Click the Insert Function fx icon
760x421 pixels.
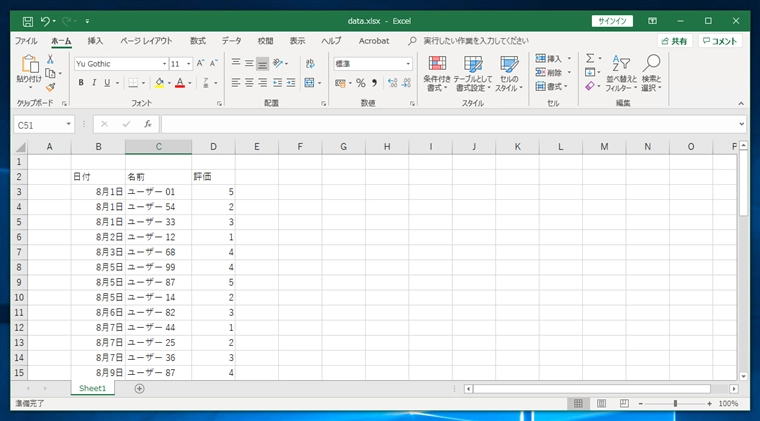point(147,125)
